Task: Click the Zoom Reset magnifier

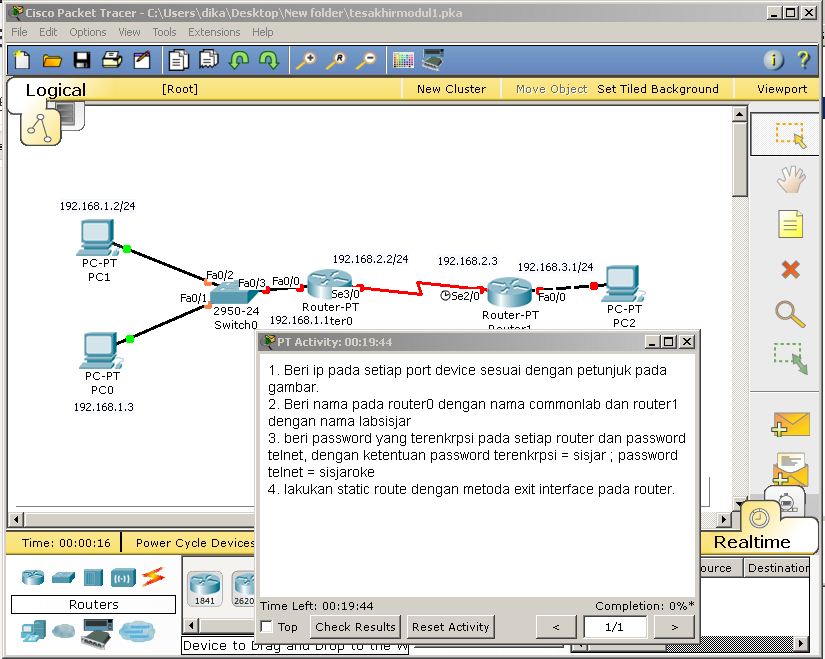Action: tap(336, 60)
